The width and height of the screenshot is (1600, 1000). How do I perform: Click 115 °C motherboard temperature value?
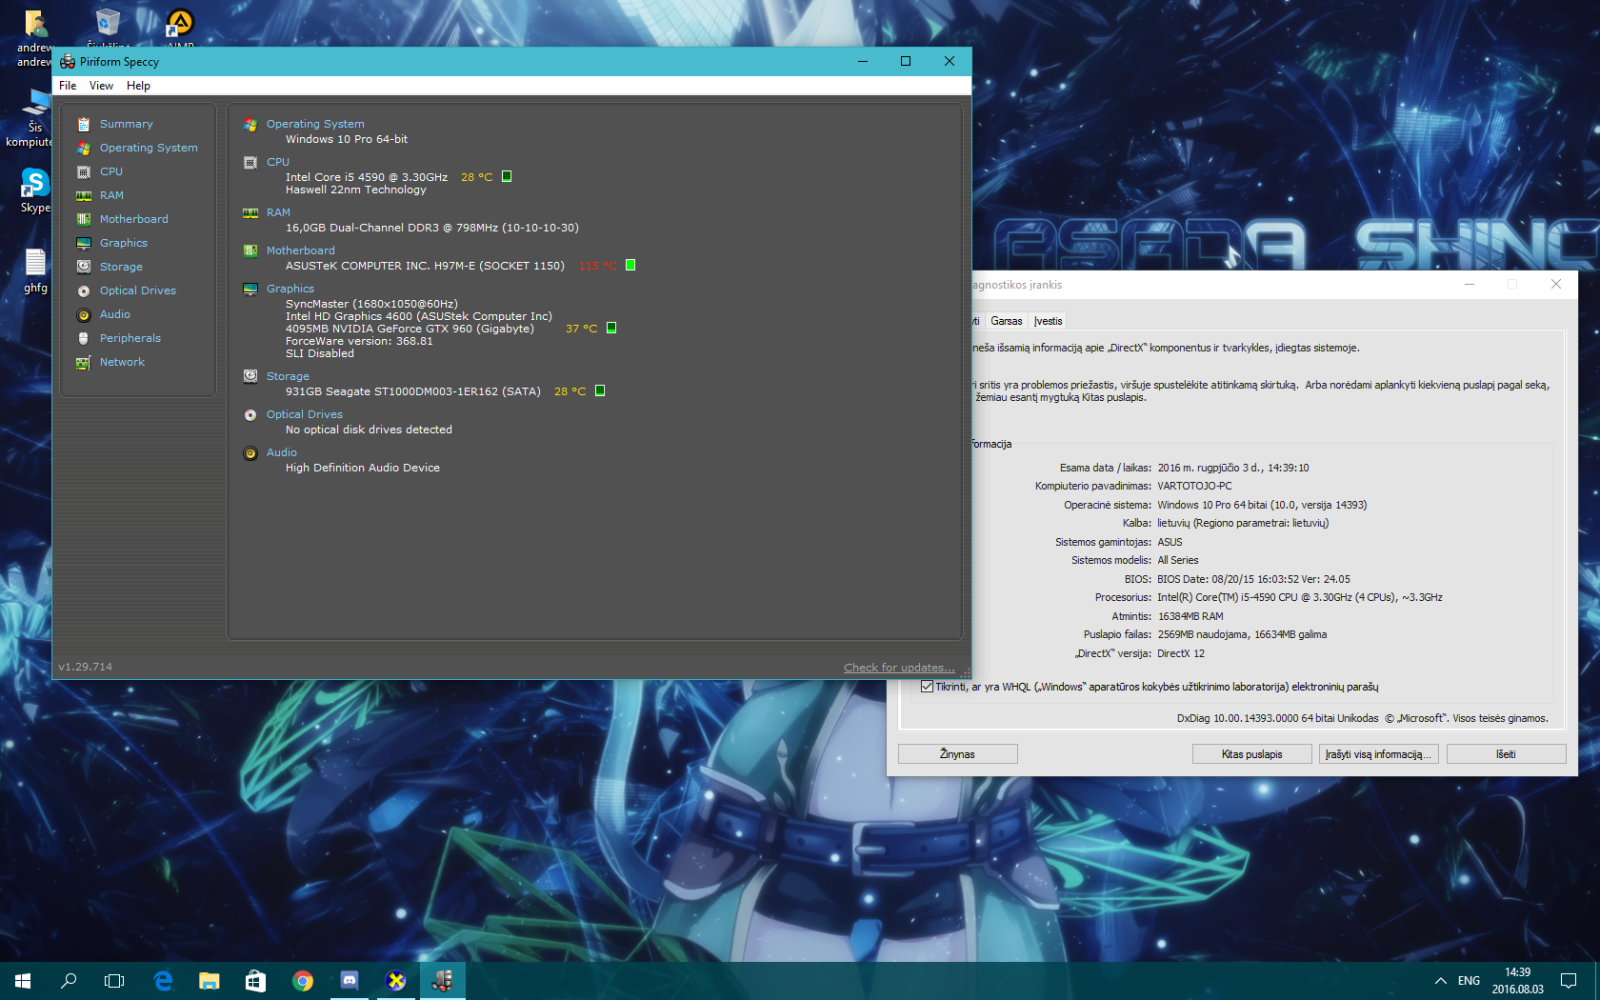coord(598,266)
